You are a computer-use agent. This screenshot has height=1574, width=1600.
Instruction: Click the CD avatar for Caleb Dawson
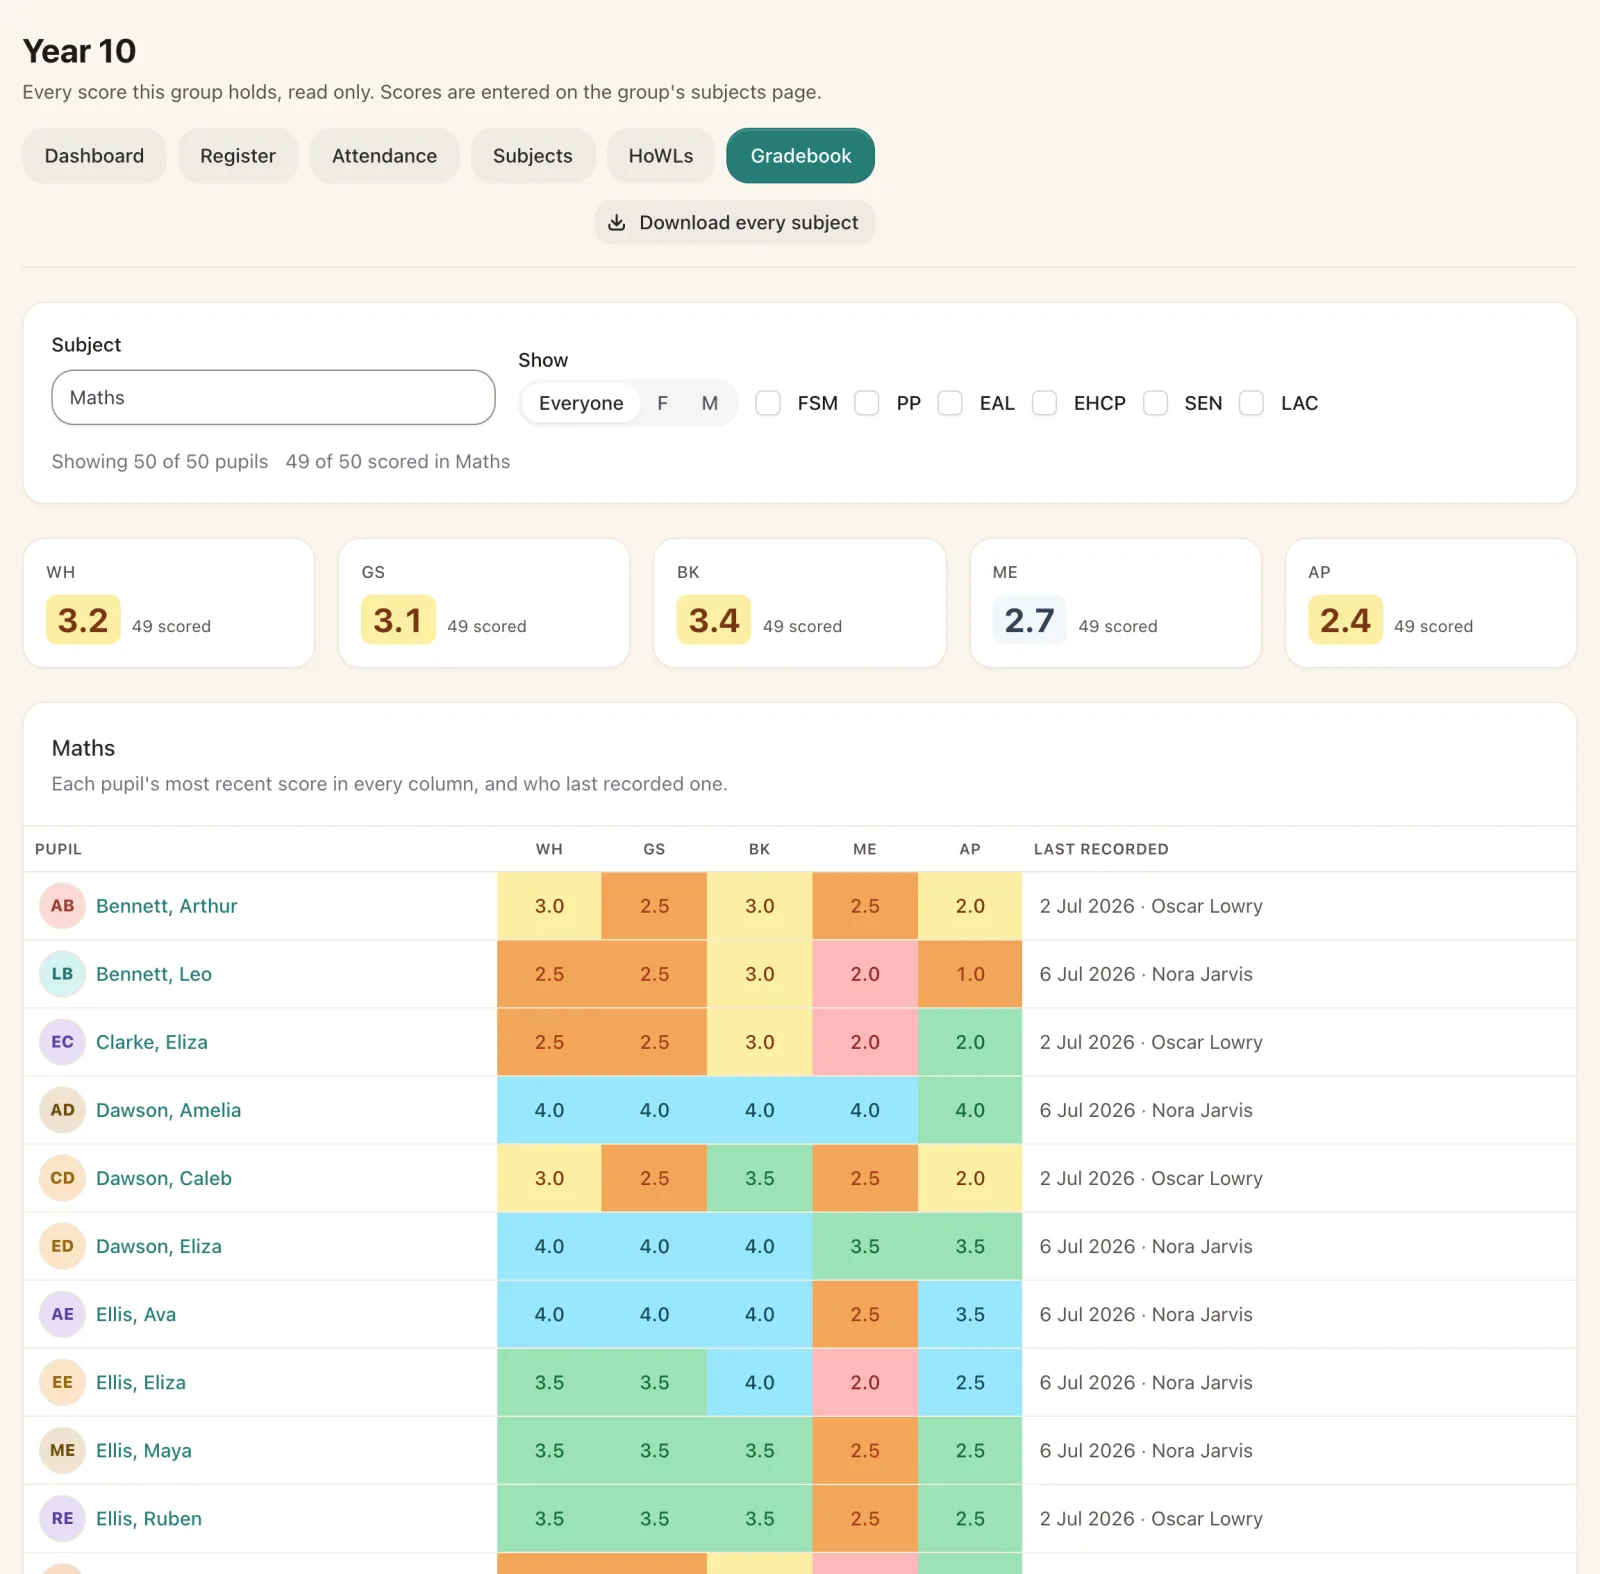62,1178
